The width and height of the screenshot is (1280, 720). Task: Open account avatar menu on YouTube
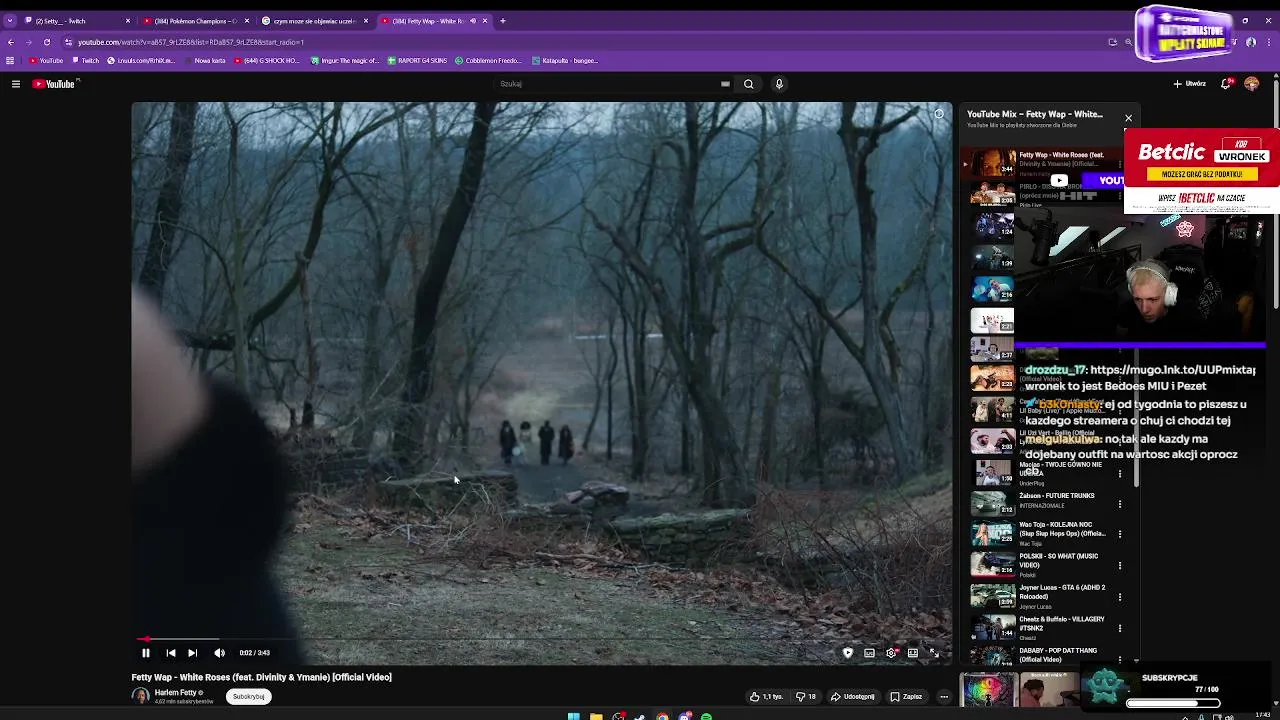click(1251, 84)
